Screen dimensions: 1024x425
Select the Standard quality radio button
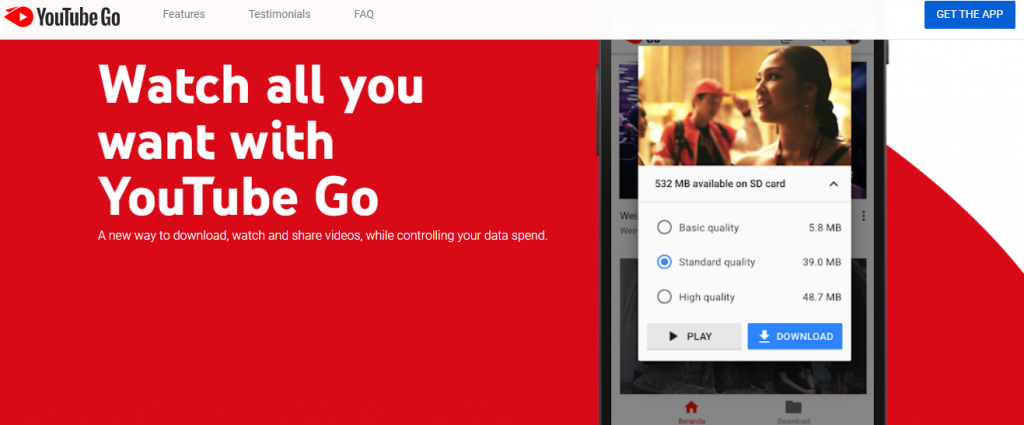coord(664,262)
